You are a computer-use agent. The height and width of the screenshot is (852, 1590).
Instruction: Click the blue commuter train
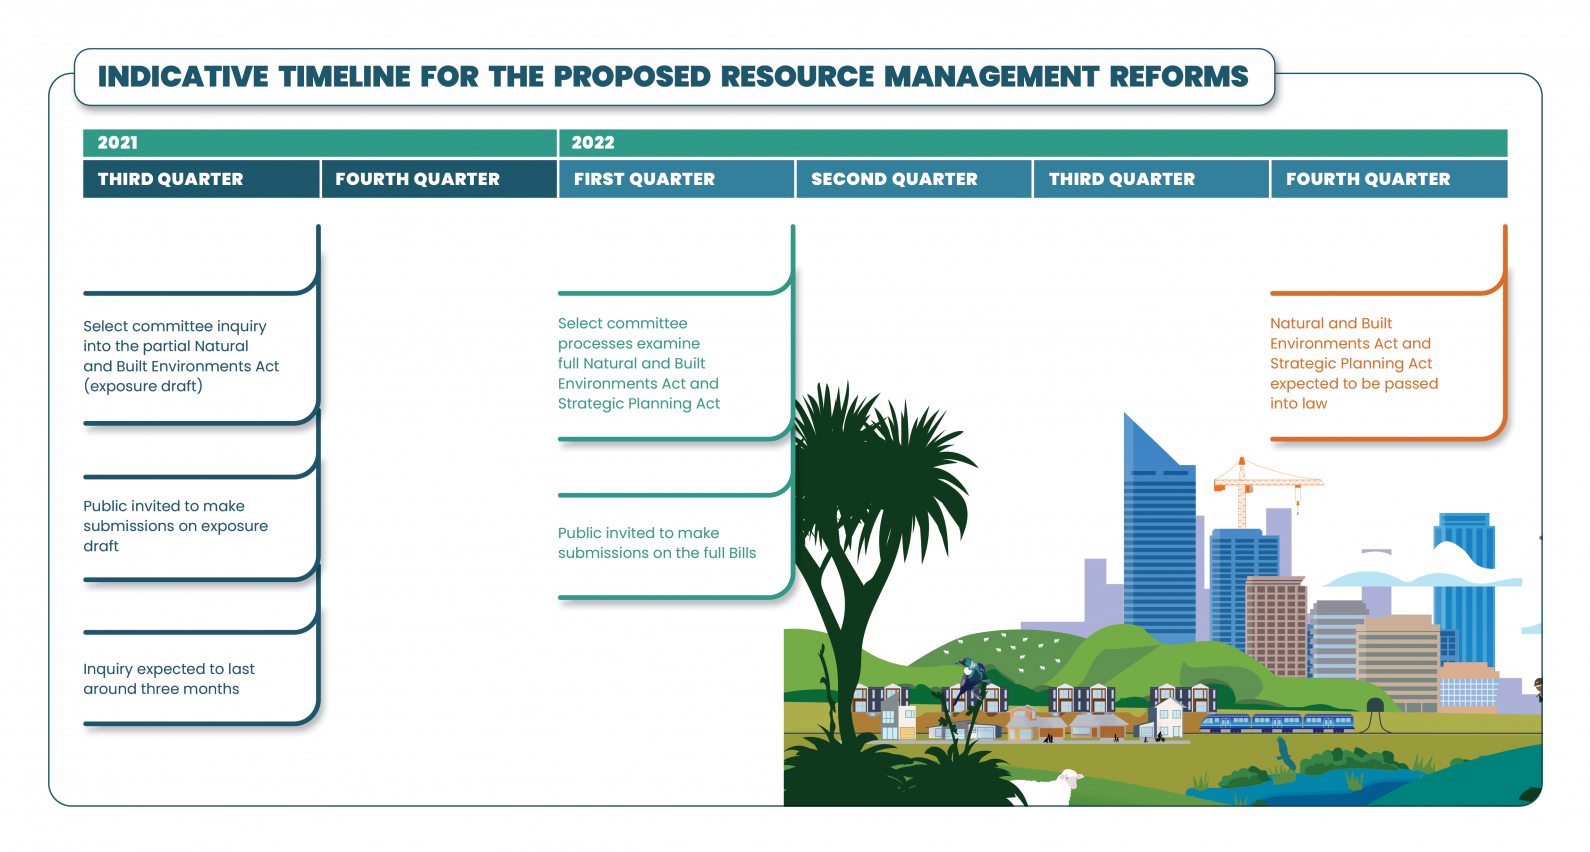pos(1276,722)
